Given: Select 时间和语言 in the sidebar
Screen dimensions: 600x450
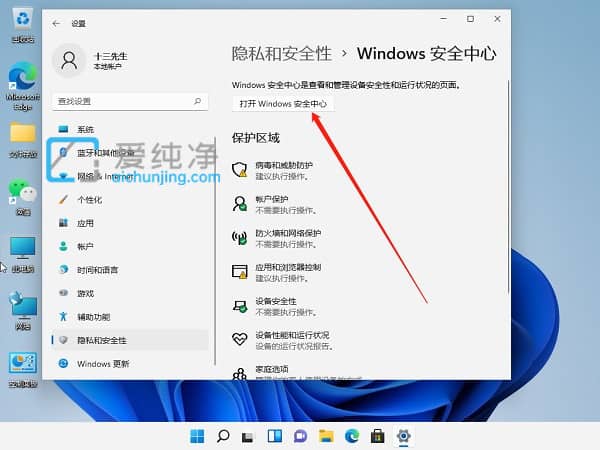Looking at the screenshot, I should 130,270.
